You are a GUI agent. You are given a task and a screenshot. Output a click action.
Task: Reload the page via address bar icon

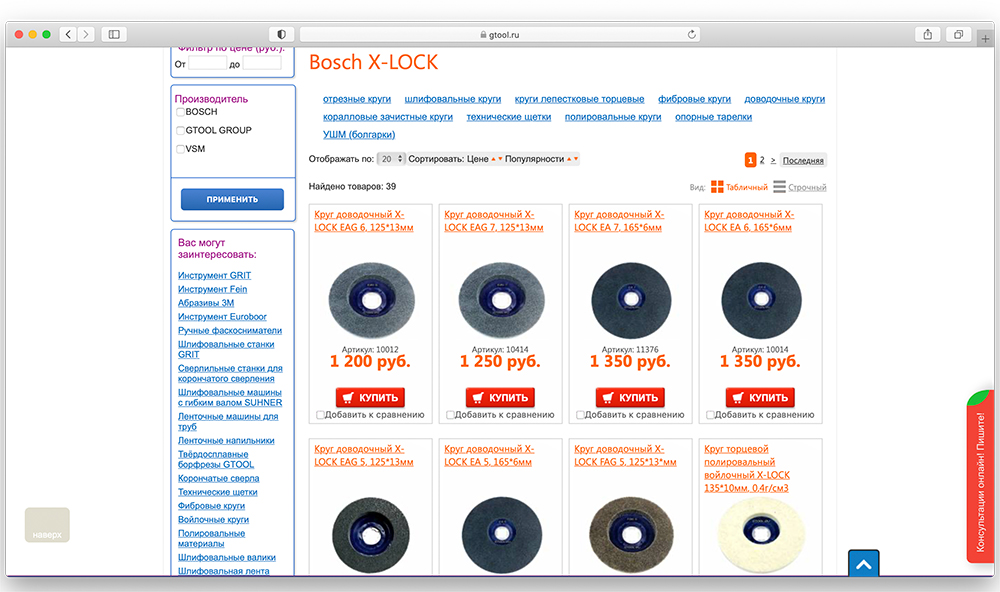coord(691,34)
